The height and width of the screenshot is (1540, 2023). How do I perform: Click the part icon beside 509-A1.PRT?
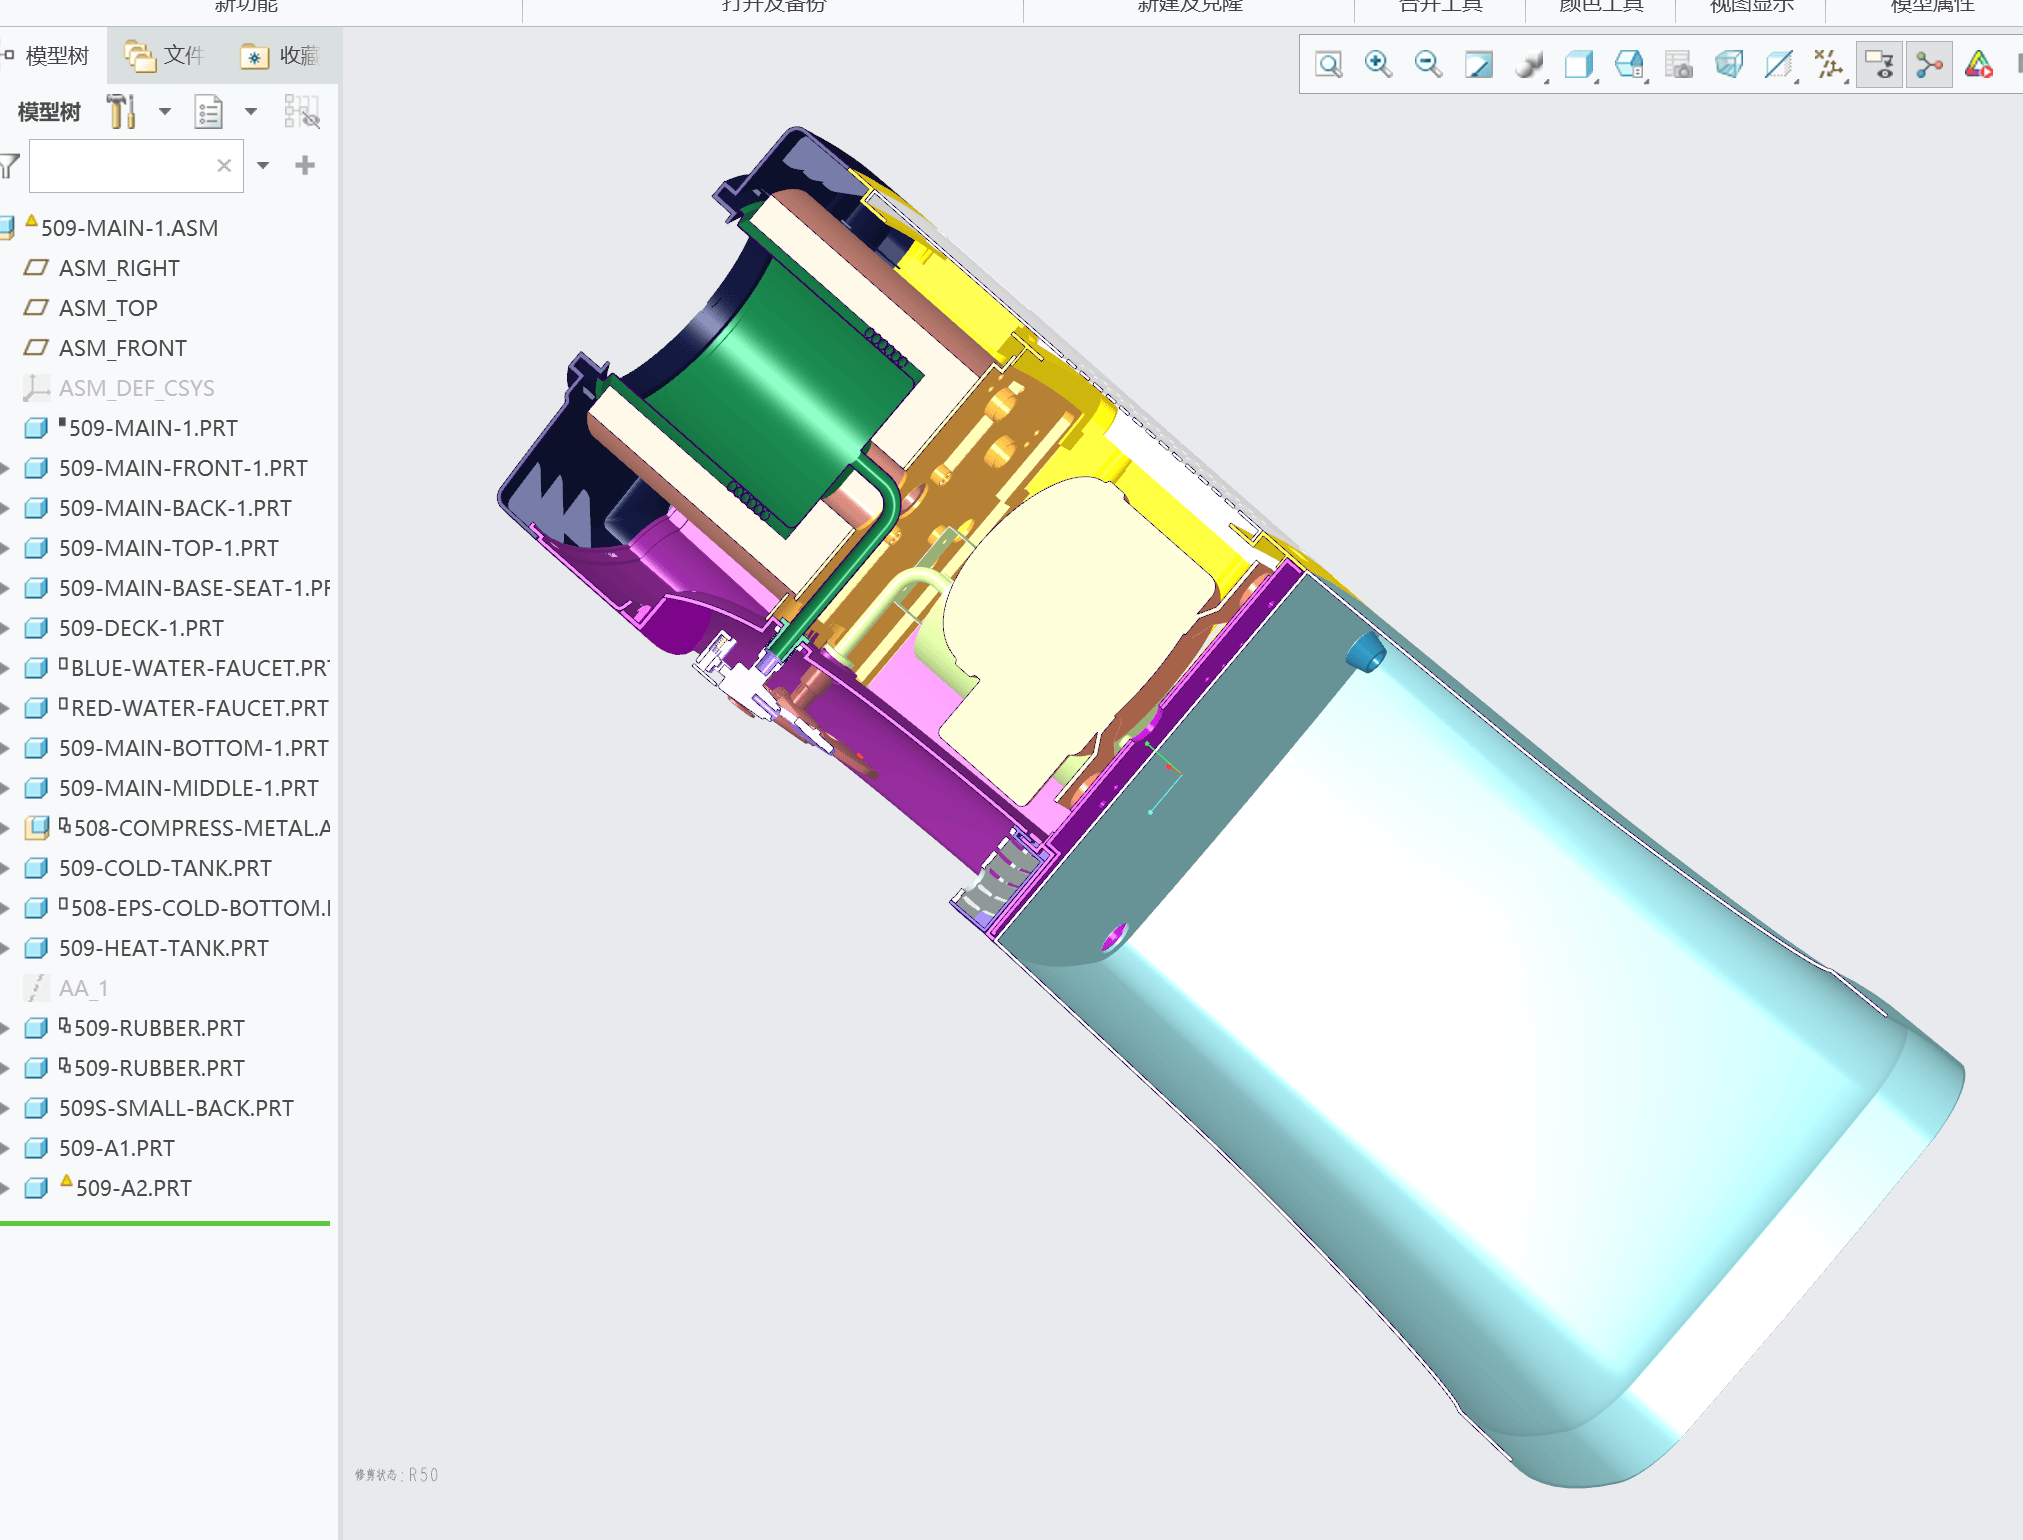(x=36, y=1148)
